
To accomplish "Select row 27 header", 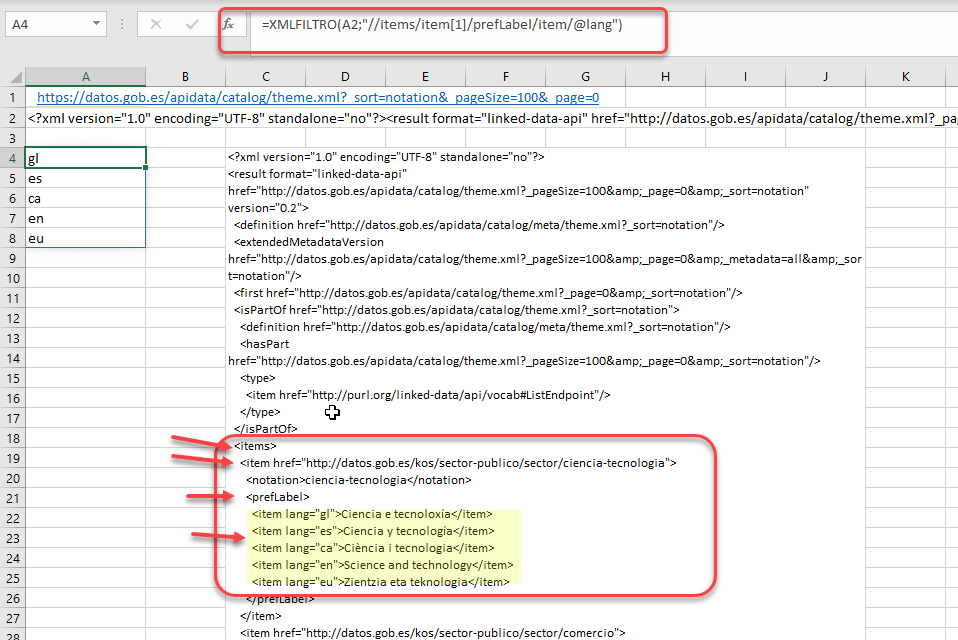I will pos(12,619).
